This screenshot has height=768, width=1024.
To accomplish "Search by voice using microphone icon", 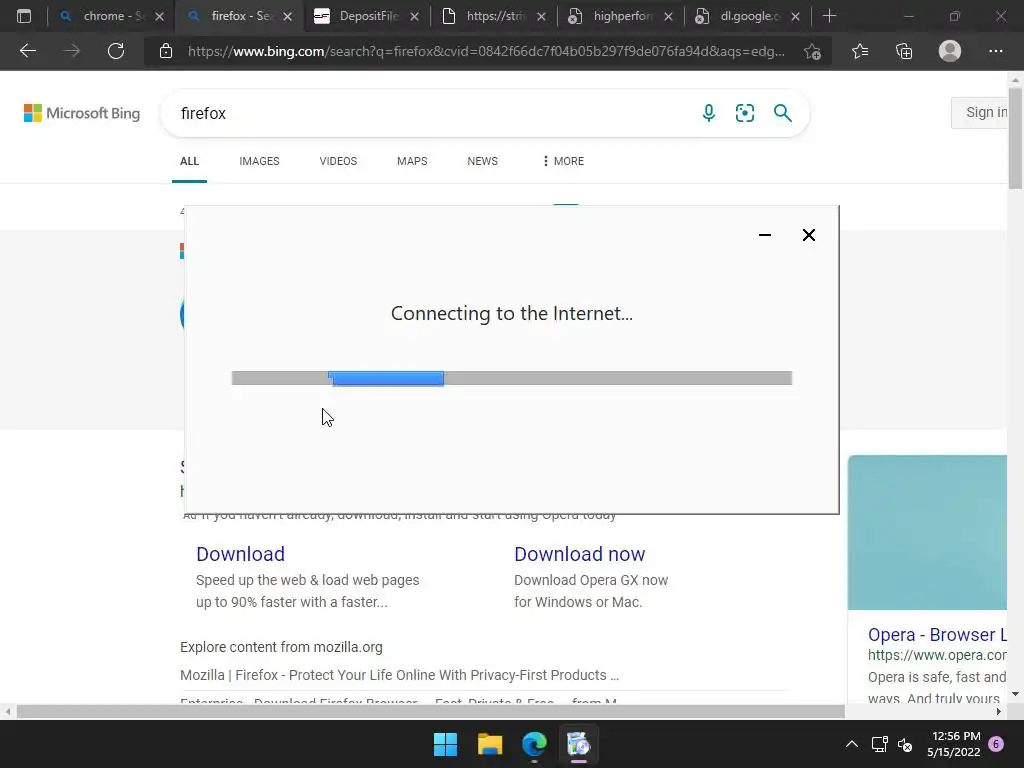I will click(709, 113).
